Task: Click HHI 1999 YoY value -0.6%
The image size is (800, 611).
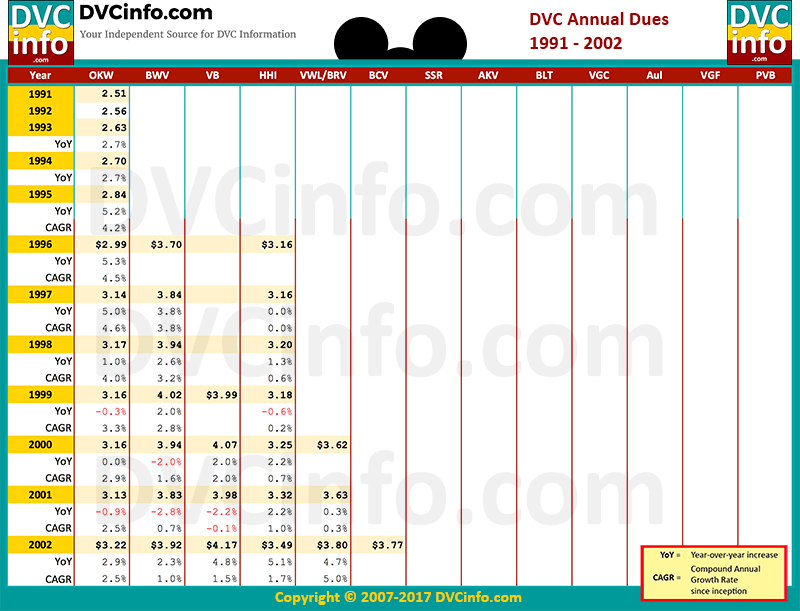Action: point(277,412)
